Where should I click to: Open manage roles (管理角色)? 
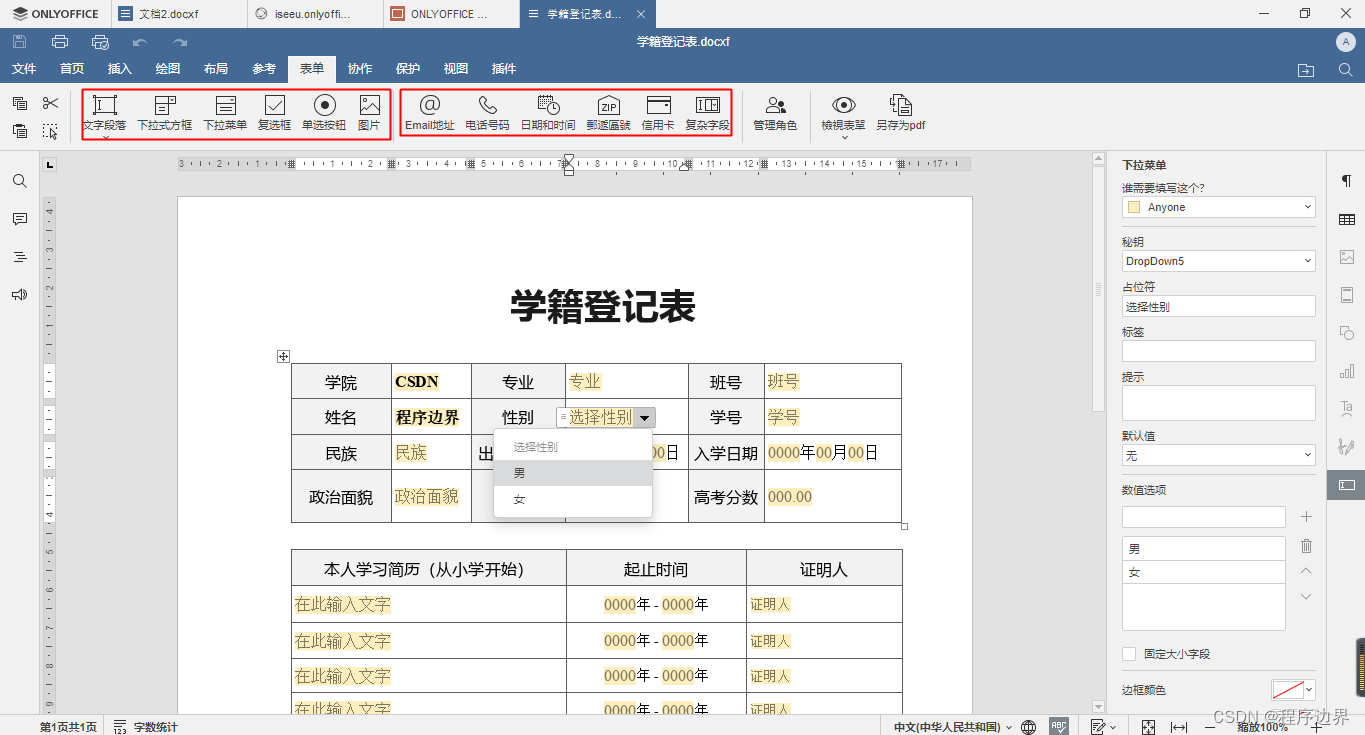775,113
